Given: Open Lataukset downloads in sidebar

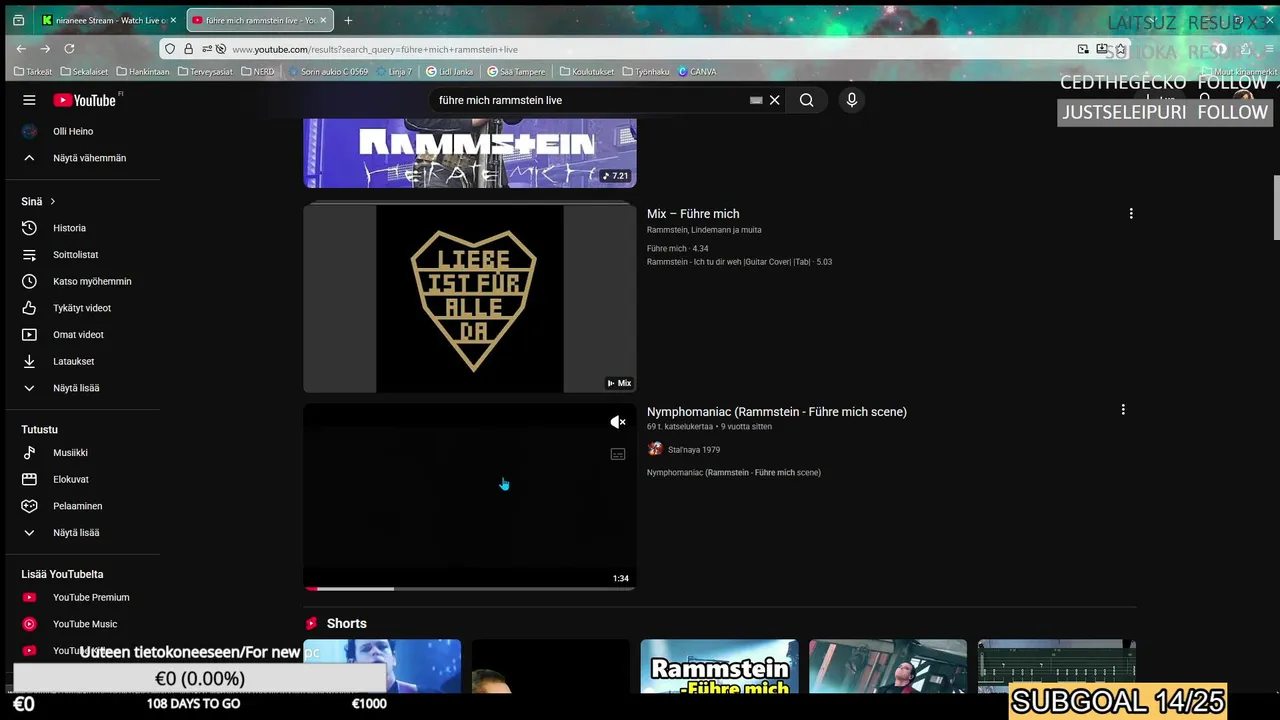Looking at the screenshot, I should [x=82, y=361].
